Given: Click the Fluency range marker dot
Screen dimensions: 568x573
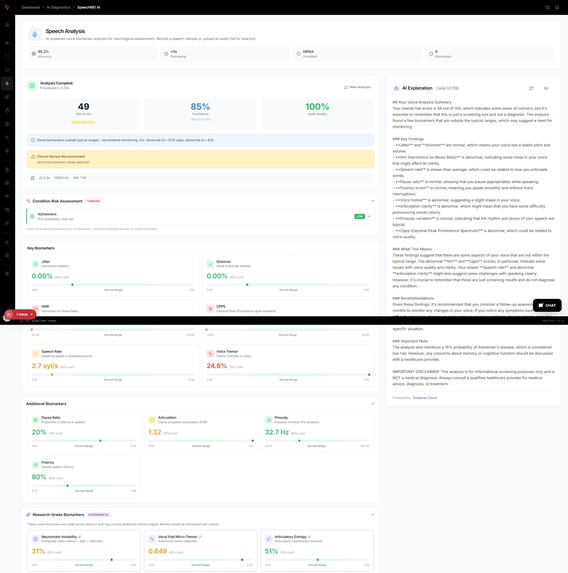Looking at the screenshot, I should point(68,486).
